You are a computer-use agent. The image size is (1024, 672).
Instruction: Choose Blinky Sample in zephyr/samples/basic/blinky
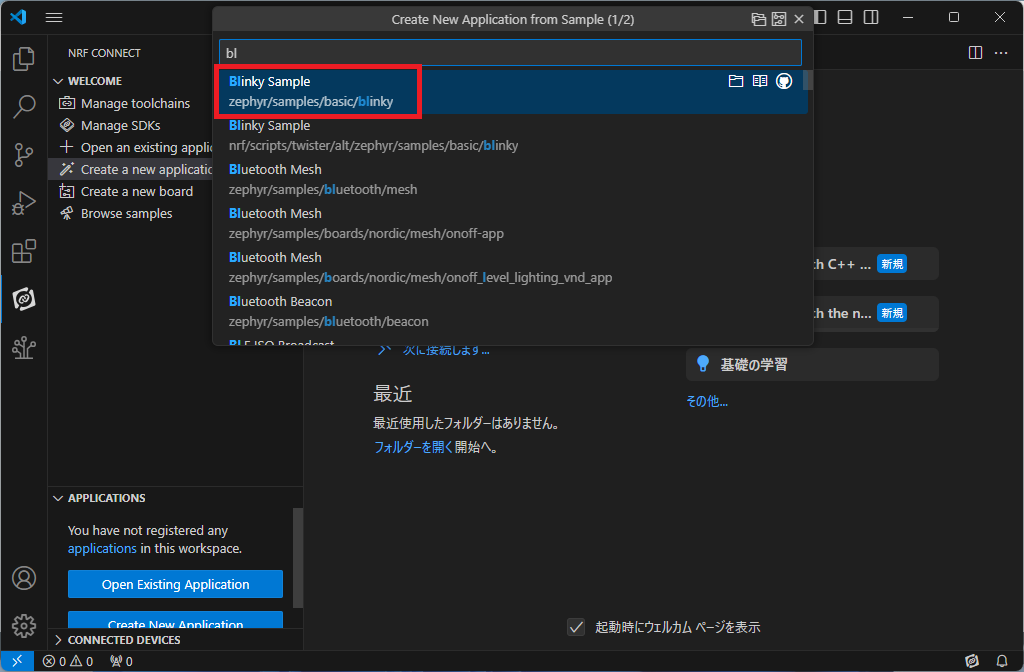point(511,91)
